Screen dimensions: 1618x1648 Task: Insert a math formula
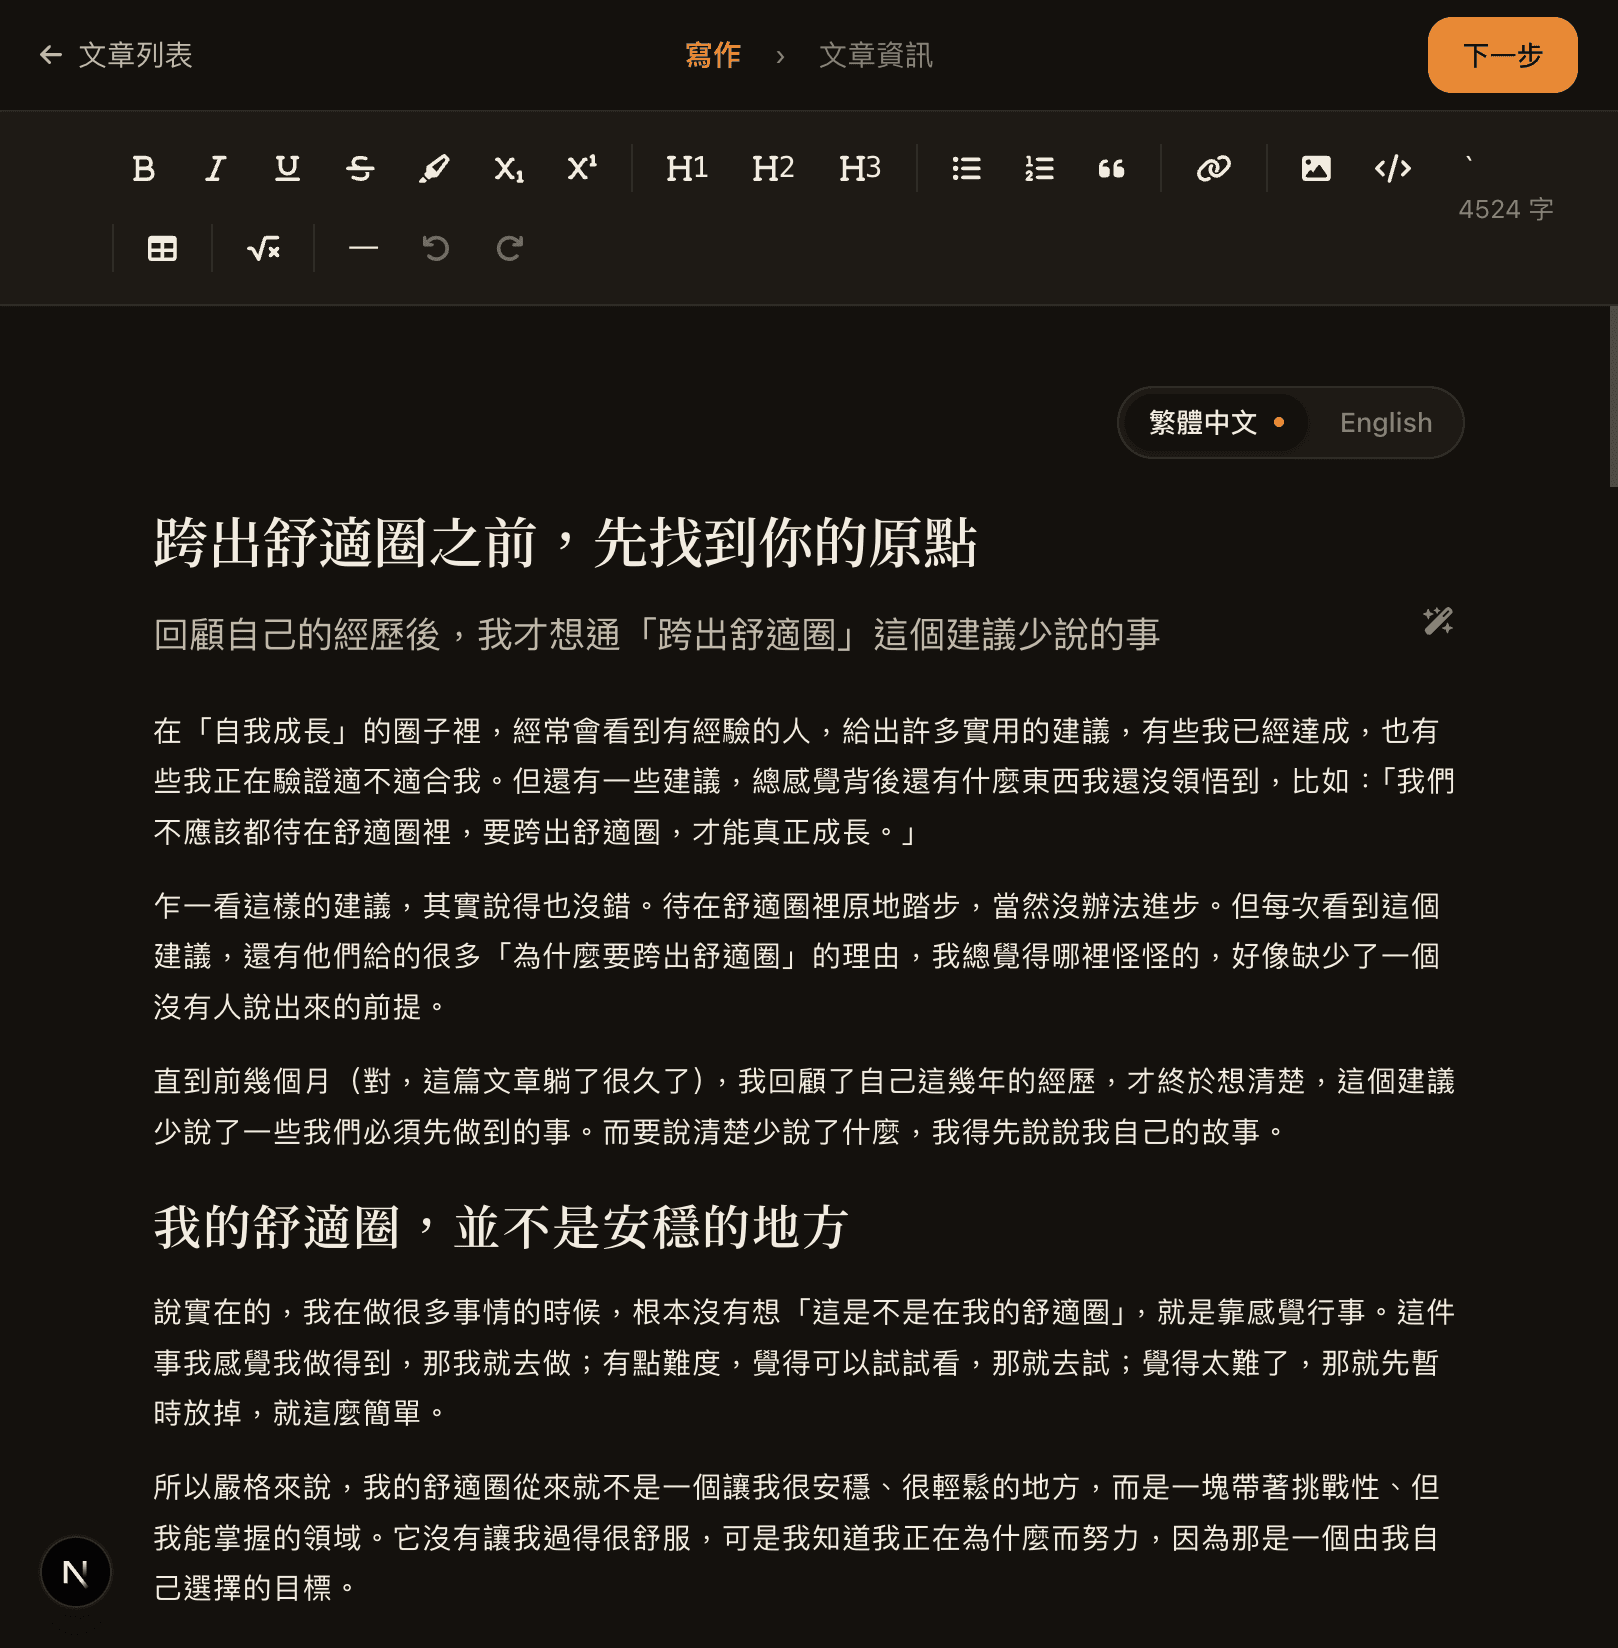point(263,248)
